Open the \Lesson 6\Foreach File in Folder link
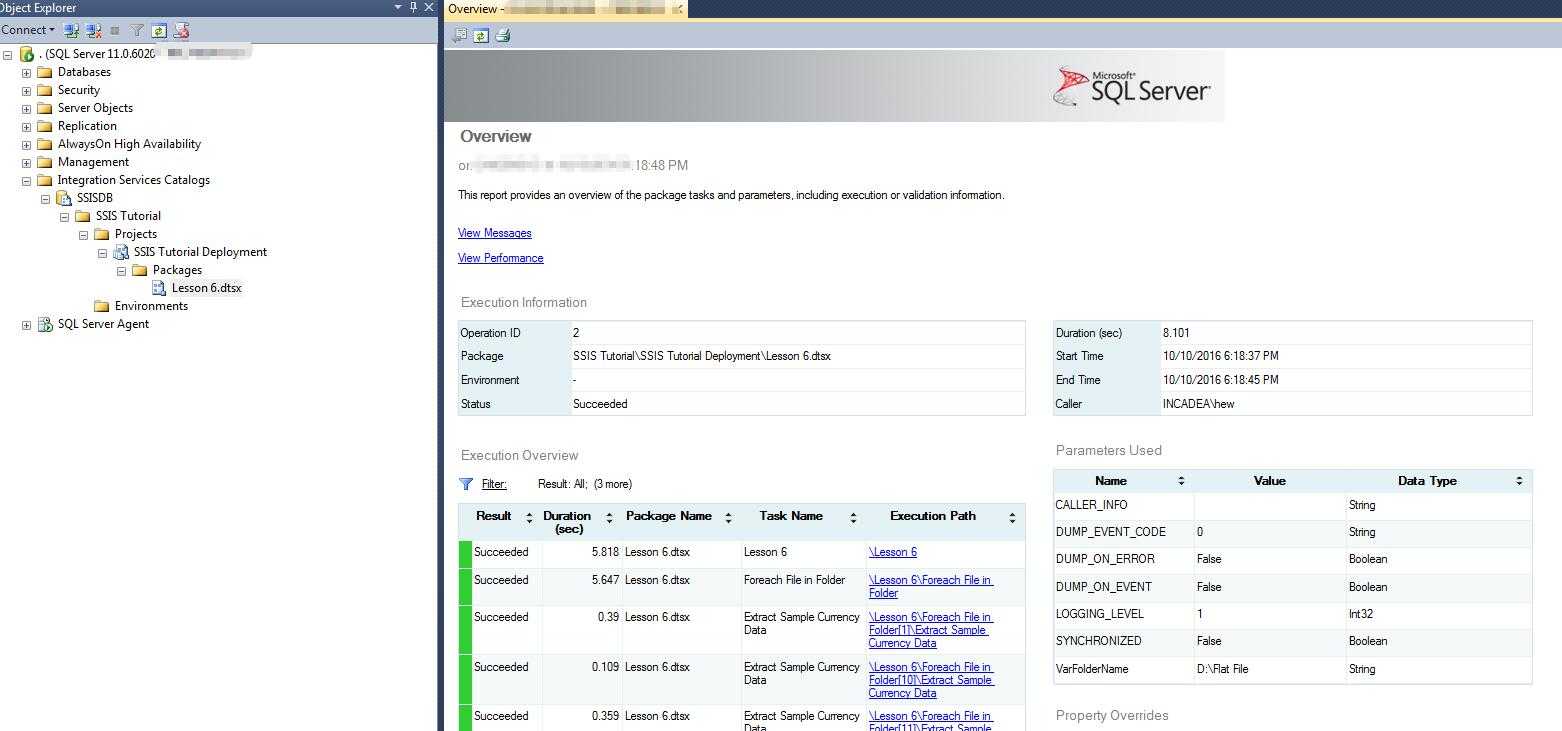 (931, 586)
